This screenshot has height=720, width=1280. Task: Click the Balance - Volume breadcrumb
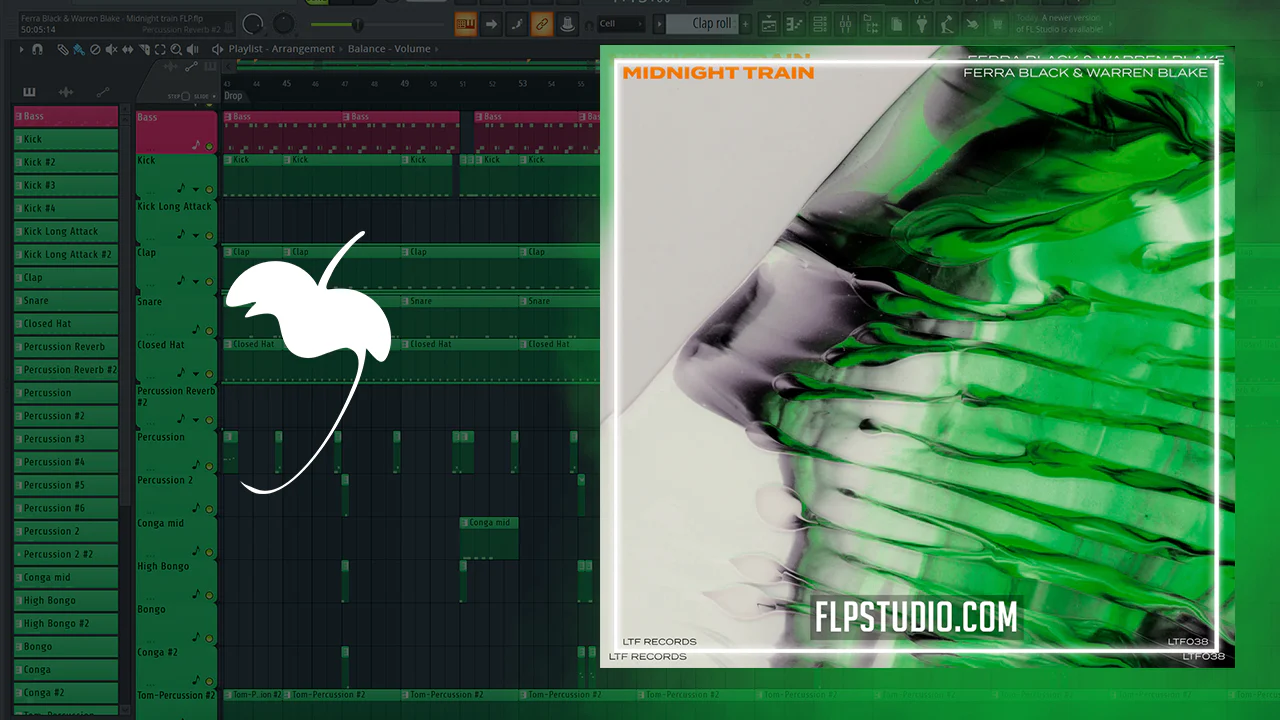click(389, 49)
